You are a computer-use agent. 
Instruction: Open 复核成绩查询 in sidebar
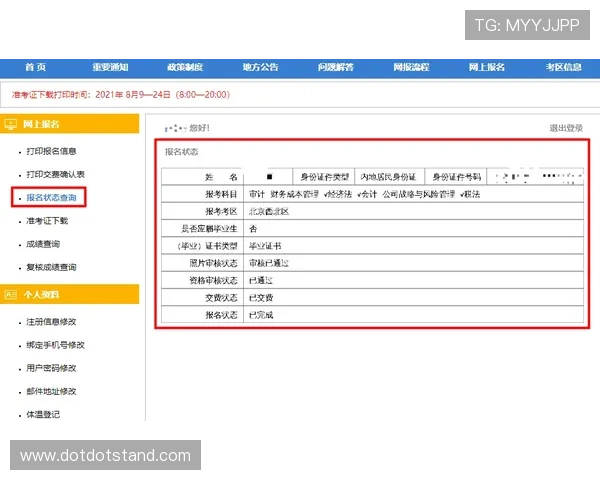coord(51,267)
